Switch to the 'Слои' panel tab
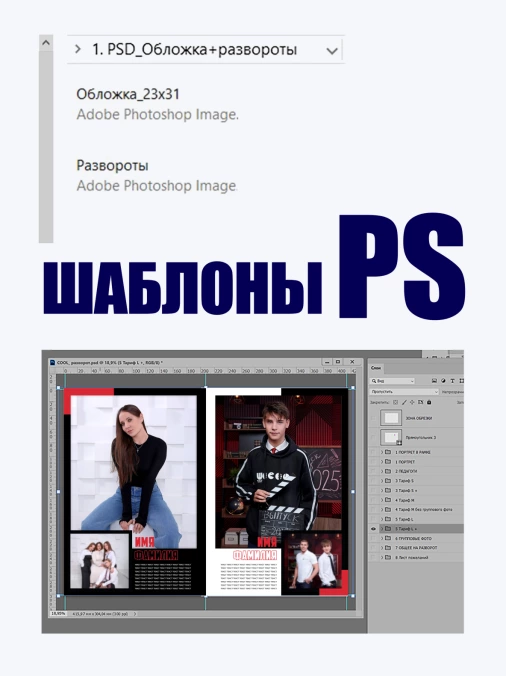Screen dimensions: 506x676 376,368
